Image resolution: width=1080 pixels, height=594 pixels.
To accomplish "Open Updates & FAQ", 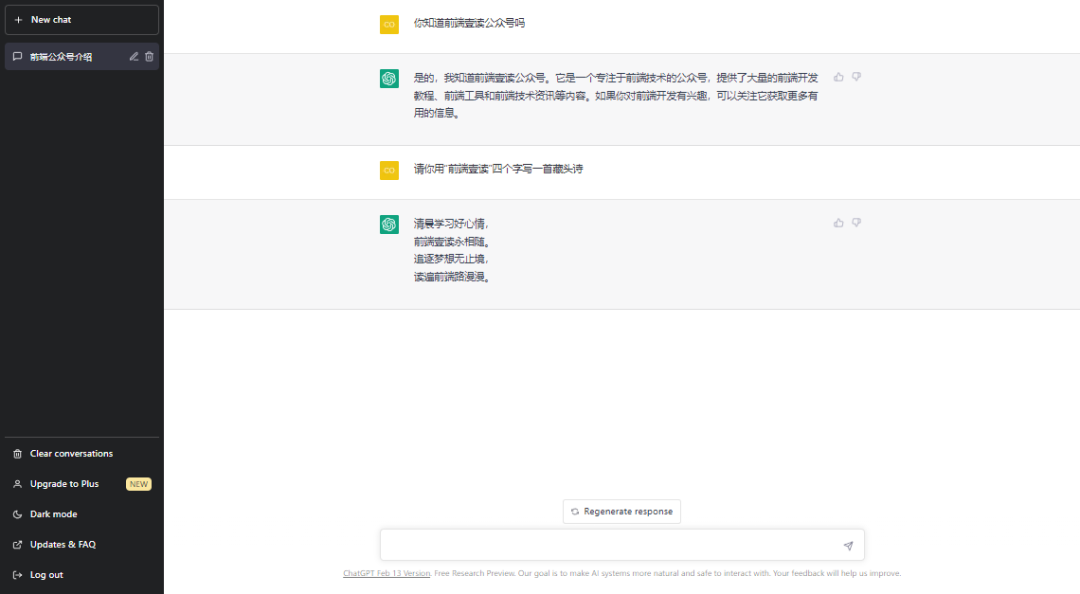I will click(82, 544).
